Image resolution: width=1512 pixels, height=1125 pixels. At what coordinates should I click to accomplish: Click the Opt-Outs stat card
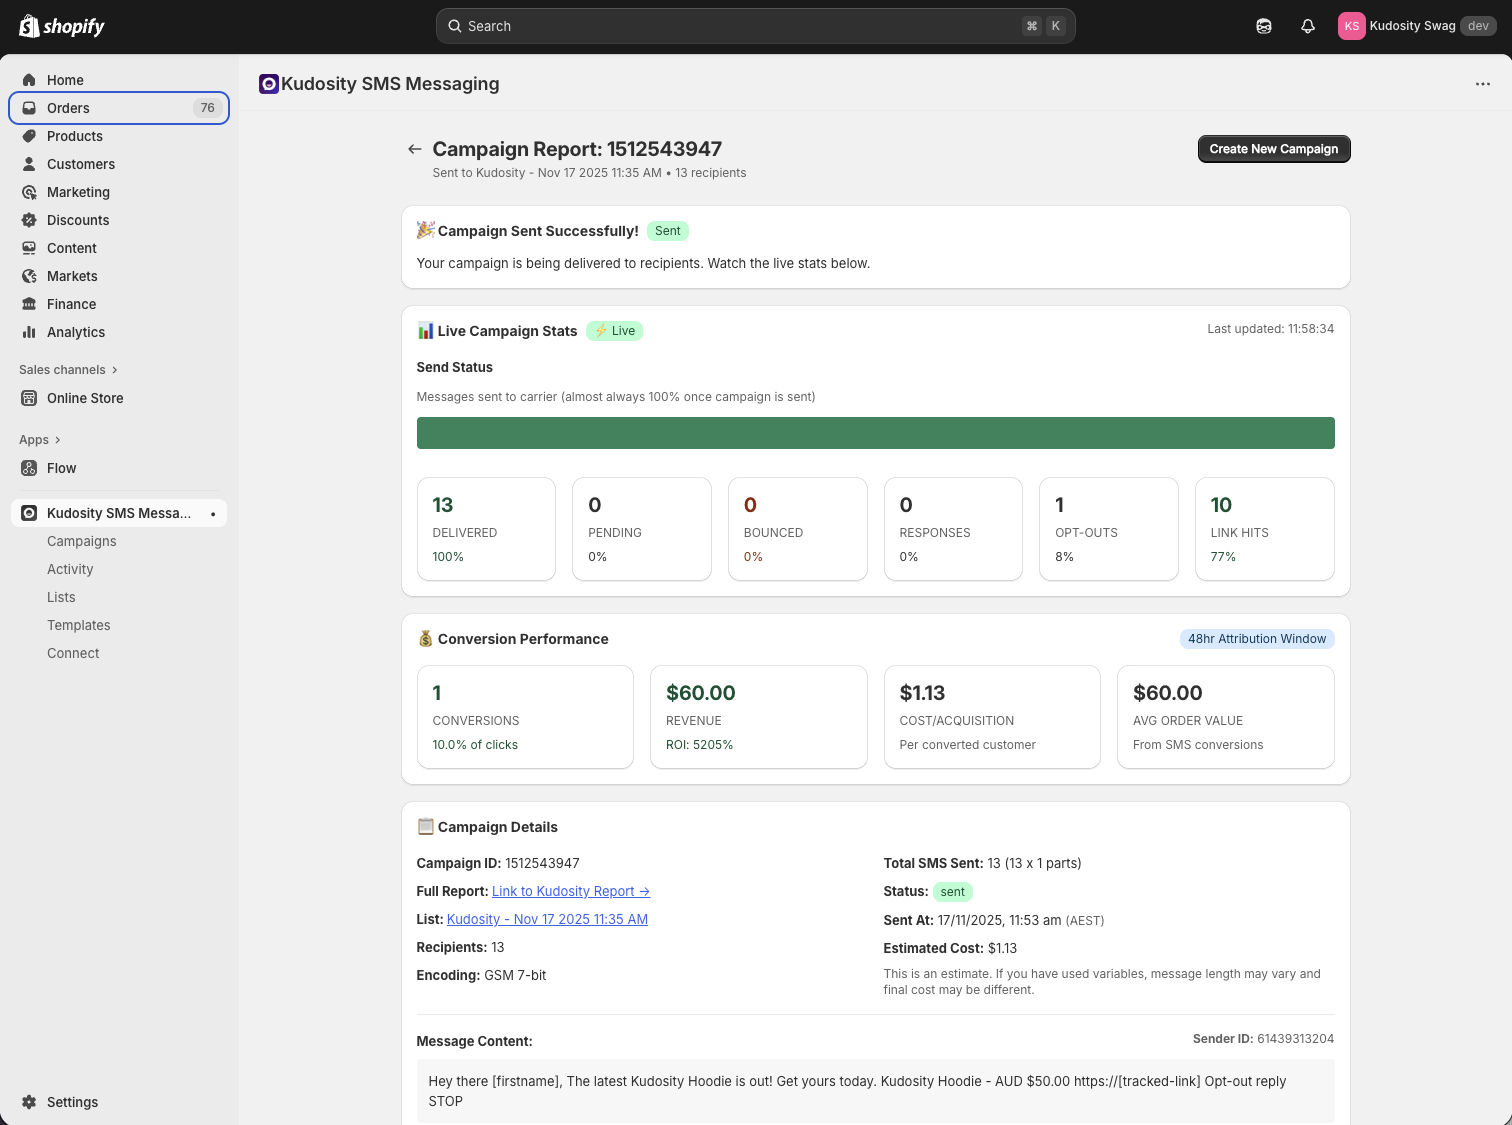1109,529
